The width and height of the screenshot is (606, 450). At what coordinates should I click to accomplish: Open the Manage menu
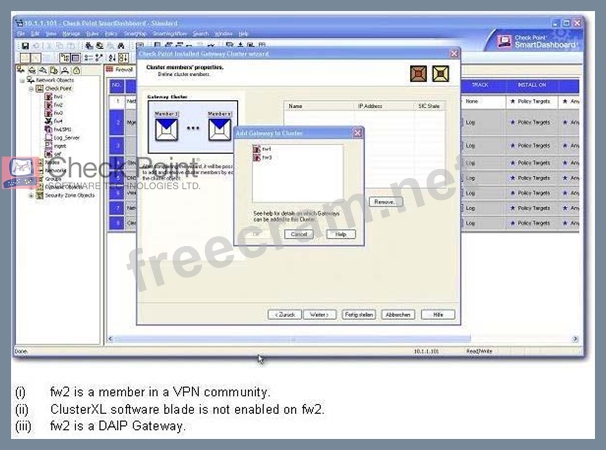click(71, 34)
